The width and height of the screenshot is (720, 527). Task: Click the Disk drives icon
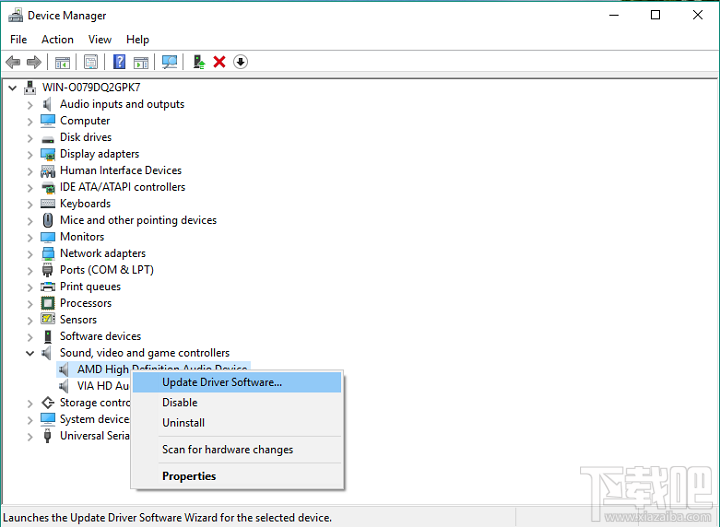(48, 138)
